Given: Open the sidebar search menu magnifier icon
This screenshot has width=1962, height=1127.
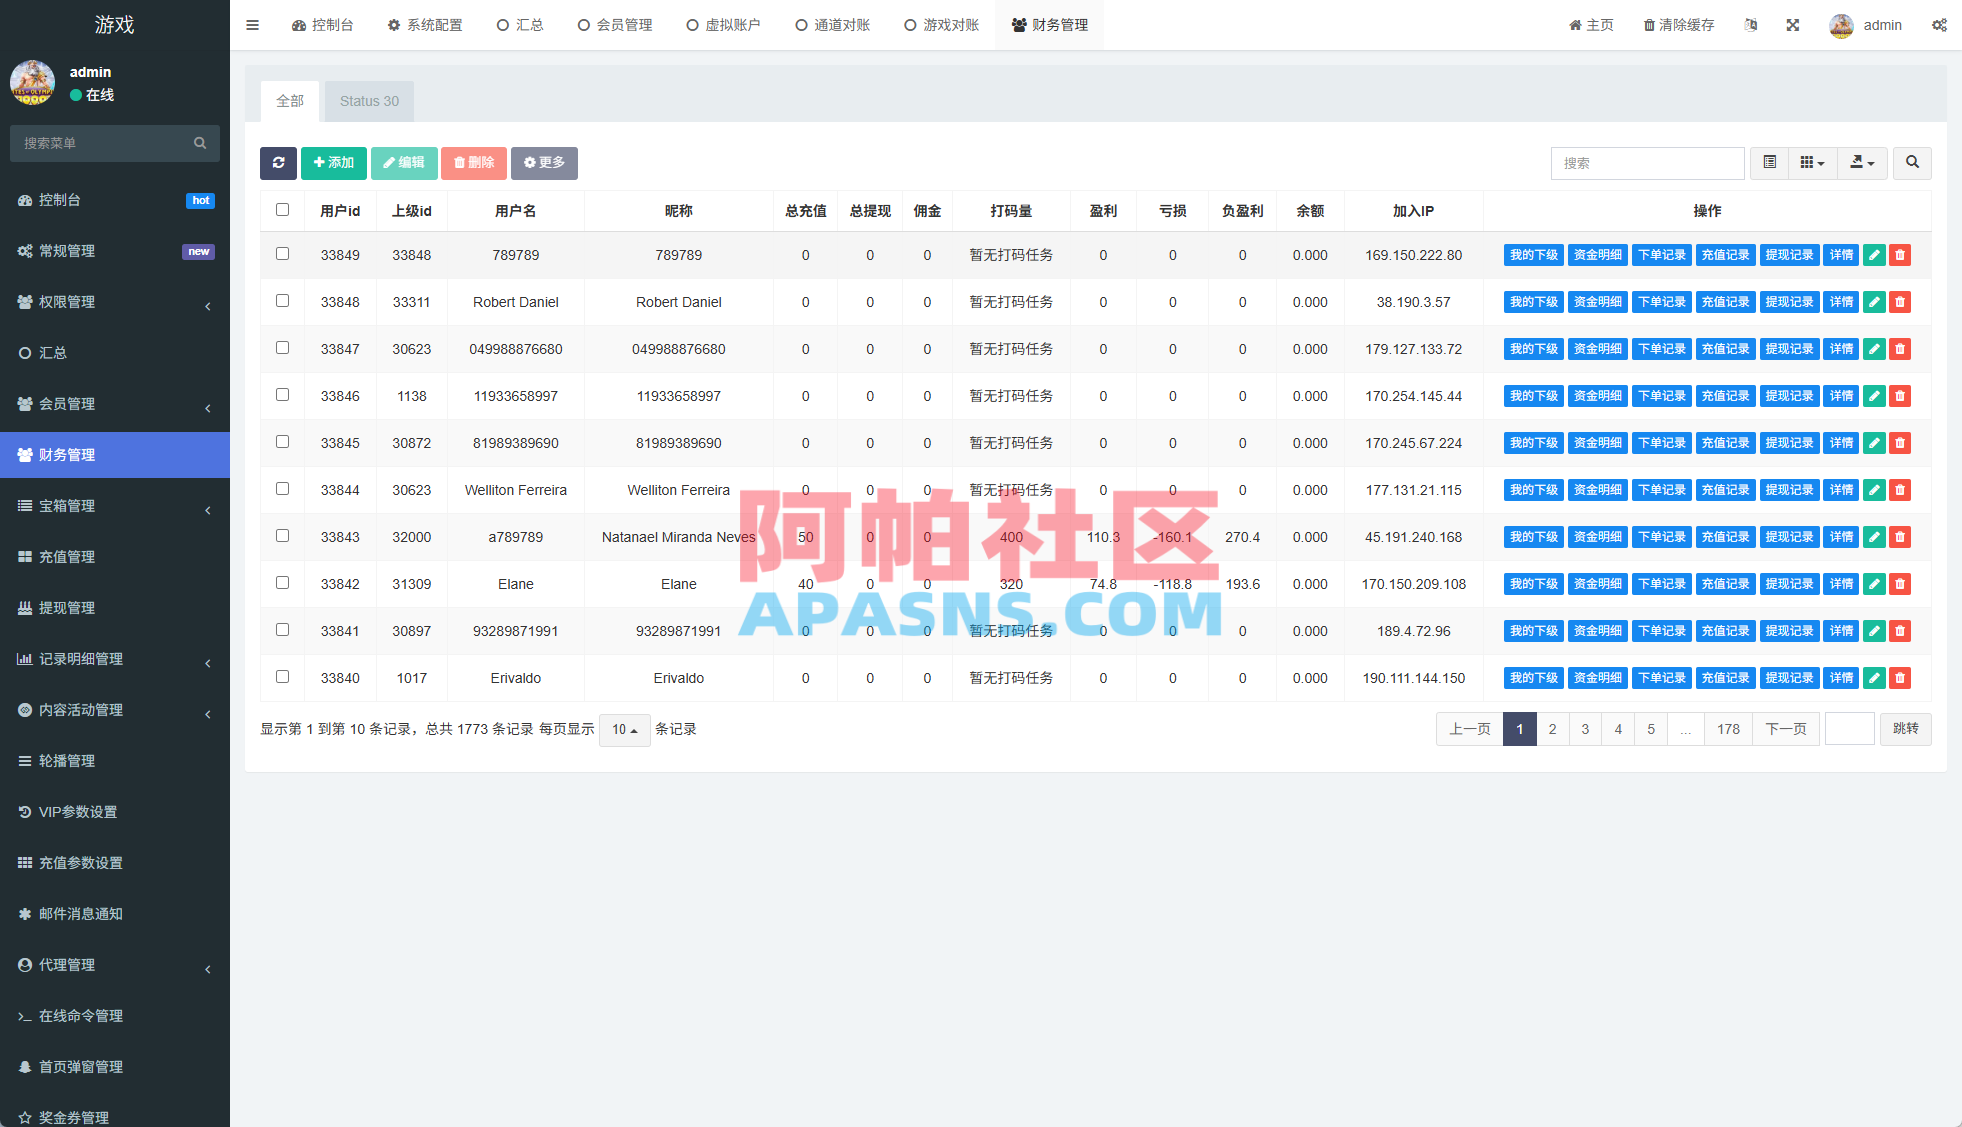Looking at the screenshot, I should click(x=200, y=143).
